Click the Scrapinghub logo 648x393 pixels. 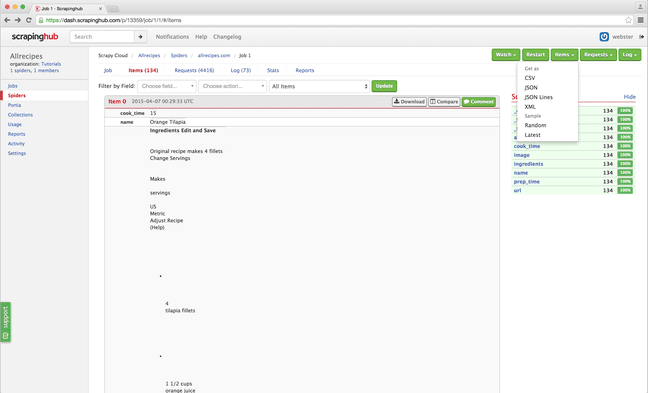point(35,37)
